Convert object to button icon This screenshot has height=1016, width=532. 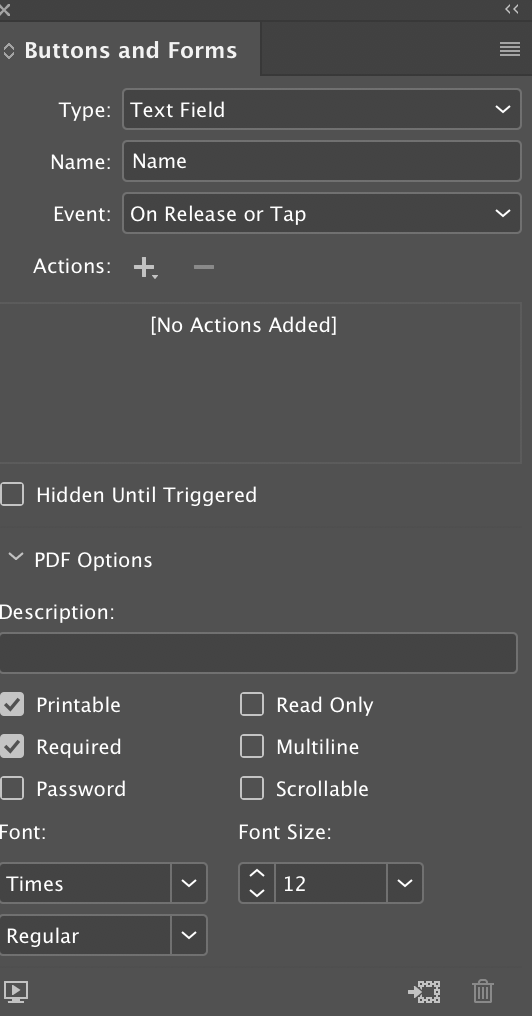(424, 991)
